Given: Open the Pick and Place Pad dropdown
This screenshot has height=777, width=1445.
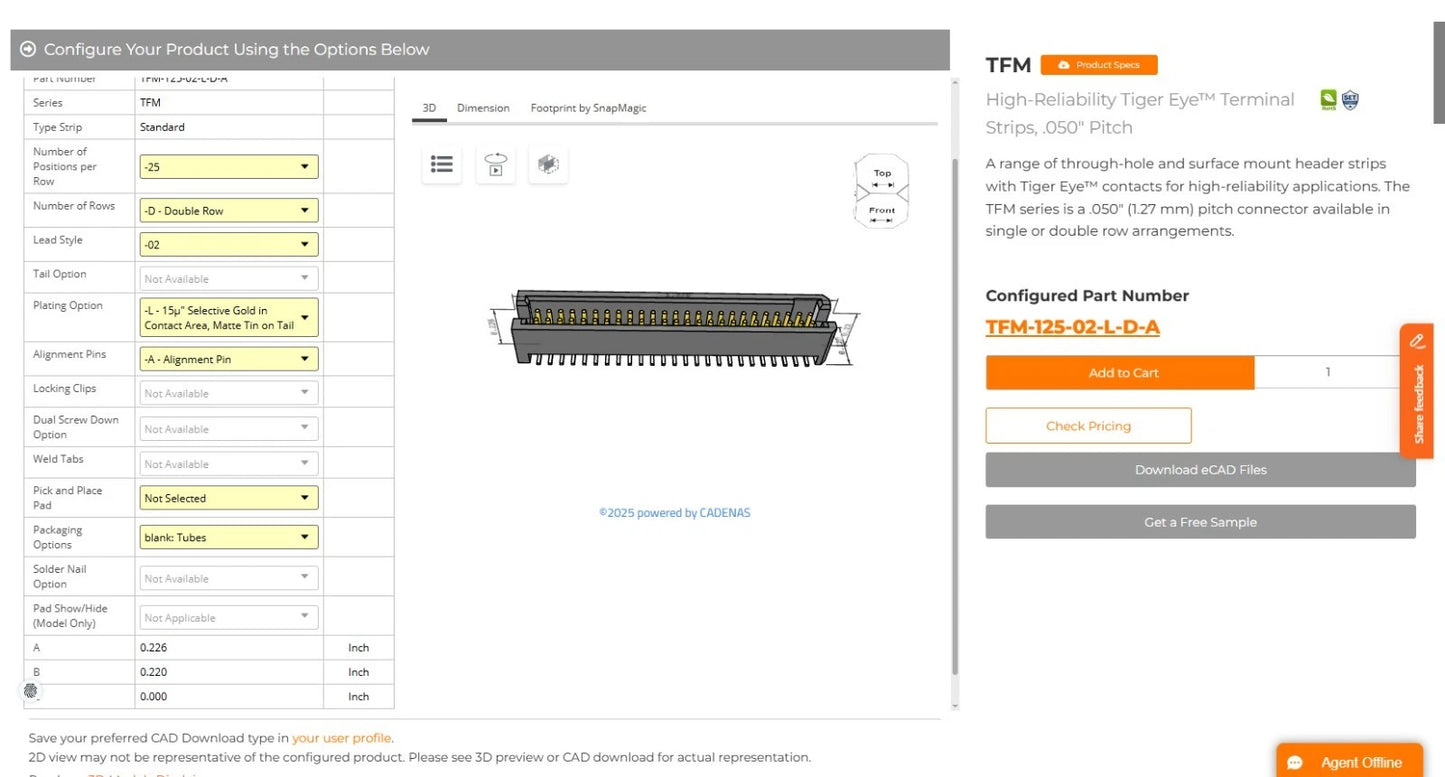Looking at the screenshot, I should (x=229, y=498).
